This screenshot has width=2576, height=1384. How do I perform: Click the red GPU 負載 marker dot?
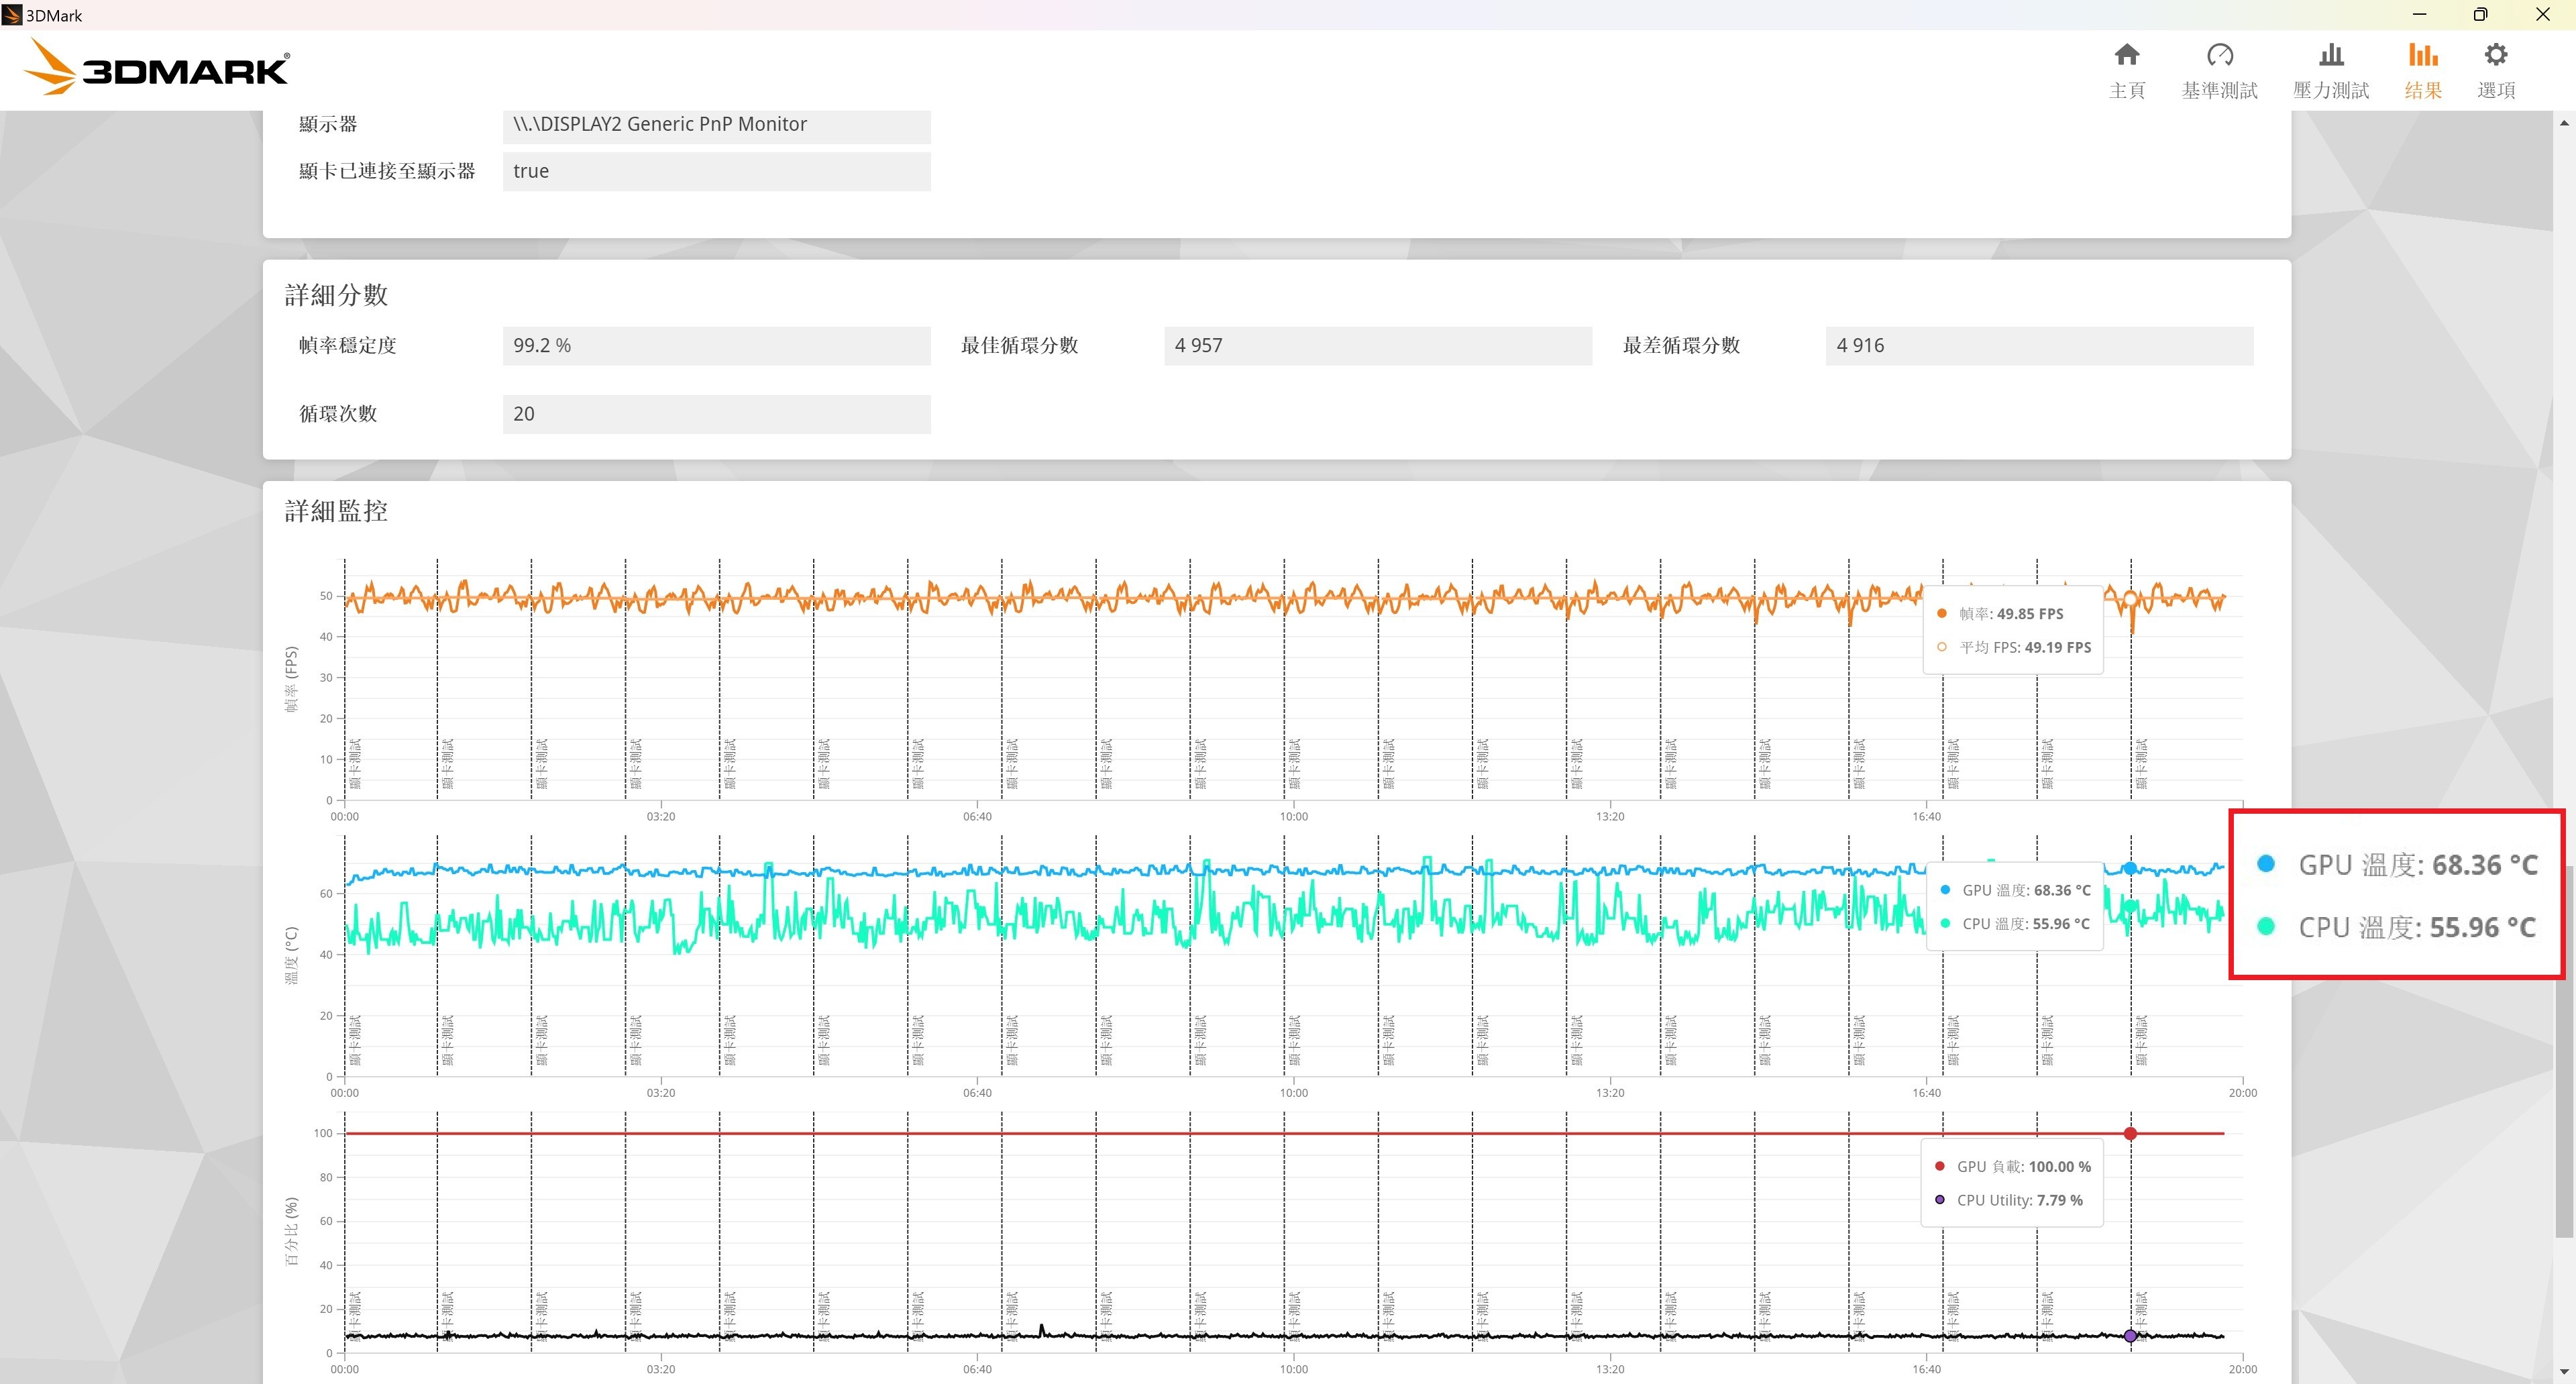click(x=2130, y=1133)
